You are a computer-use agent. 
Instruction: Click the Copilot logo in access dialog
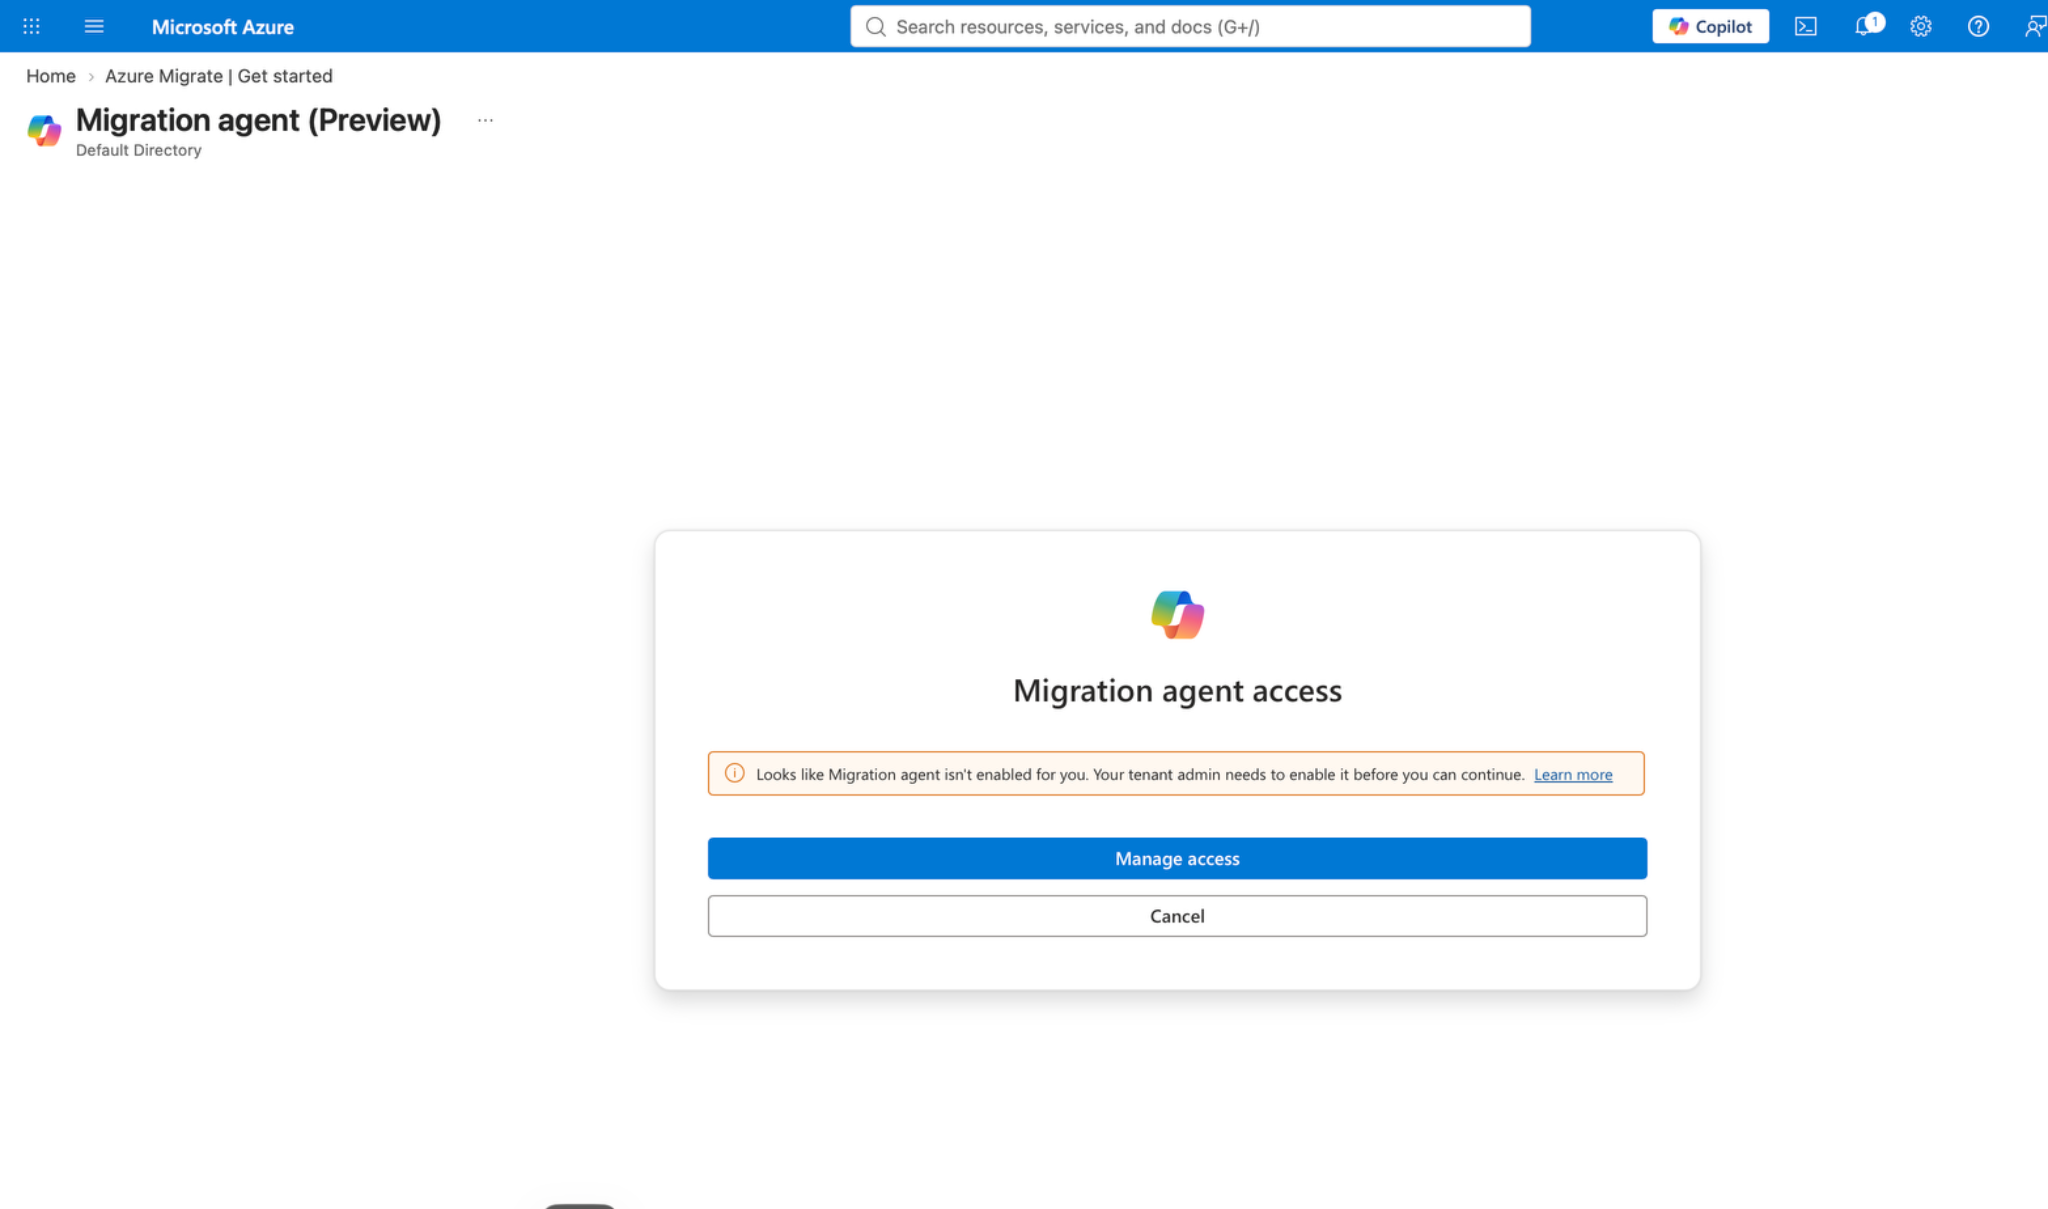(1177, 614)
